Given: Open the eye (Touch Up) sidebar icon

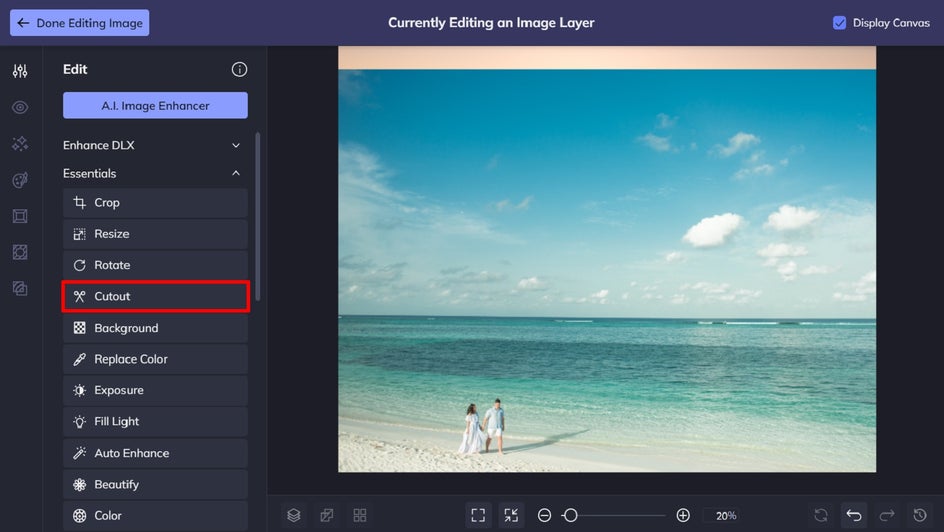Looking at the screenshot, I should [x=20, y=108].
